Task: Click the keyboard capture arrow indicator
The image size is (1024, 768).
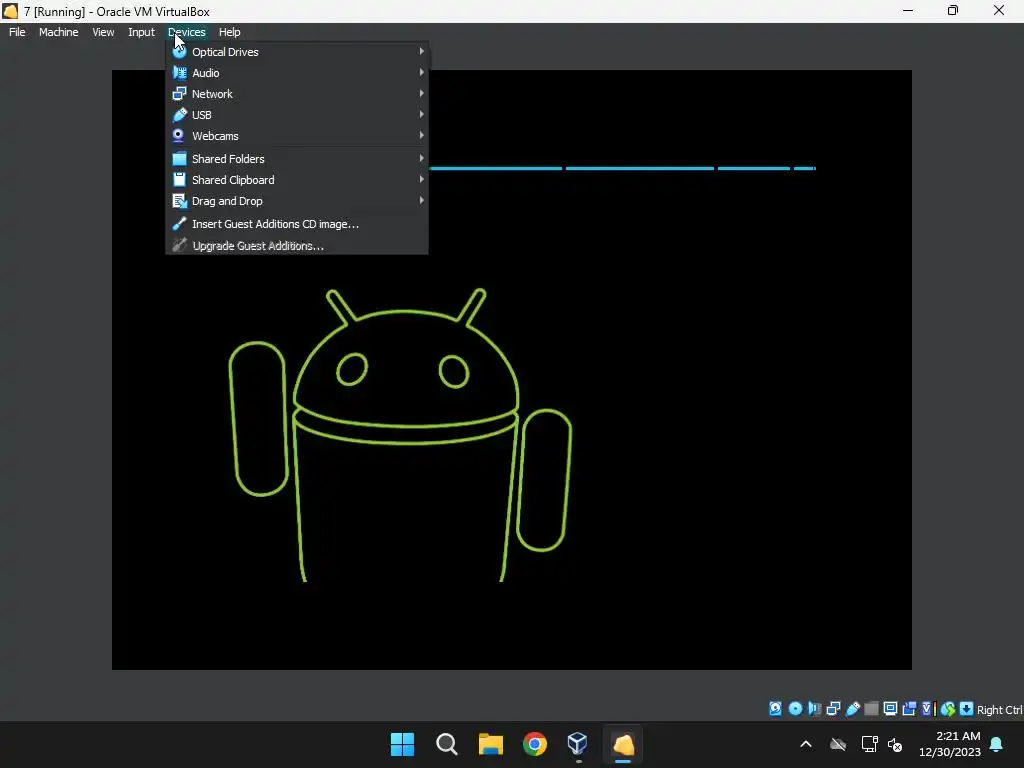Action: 967,709
